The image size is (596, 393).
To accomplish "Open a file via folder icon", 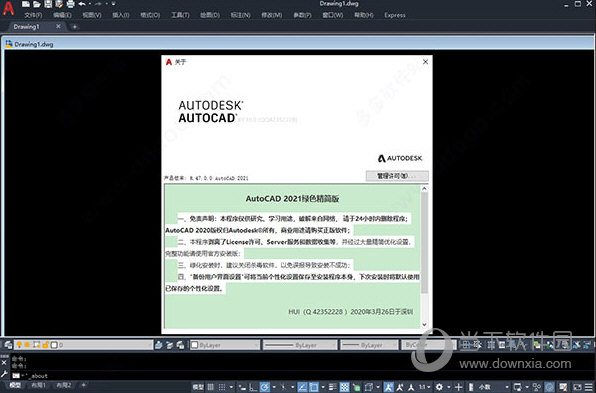I will 36,4.
